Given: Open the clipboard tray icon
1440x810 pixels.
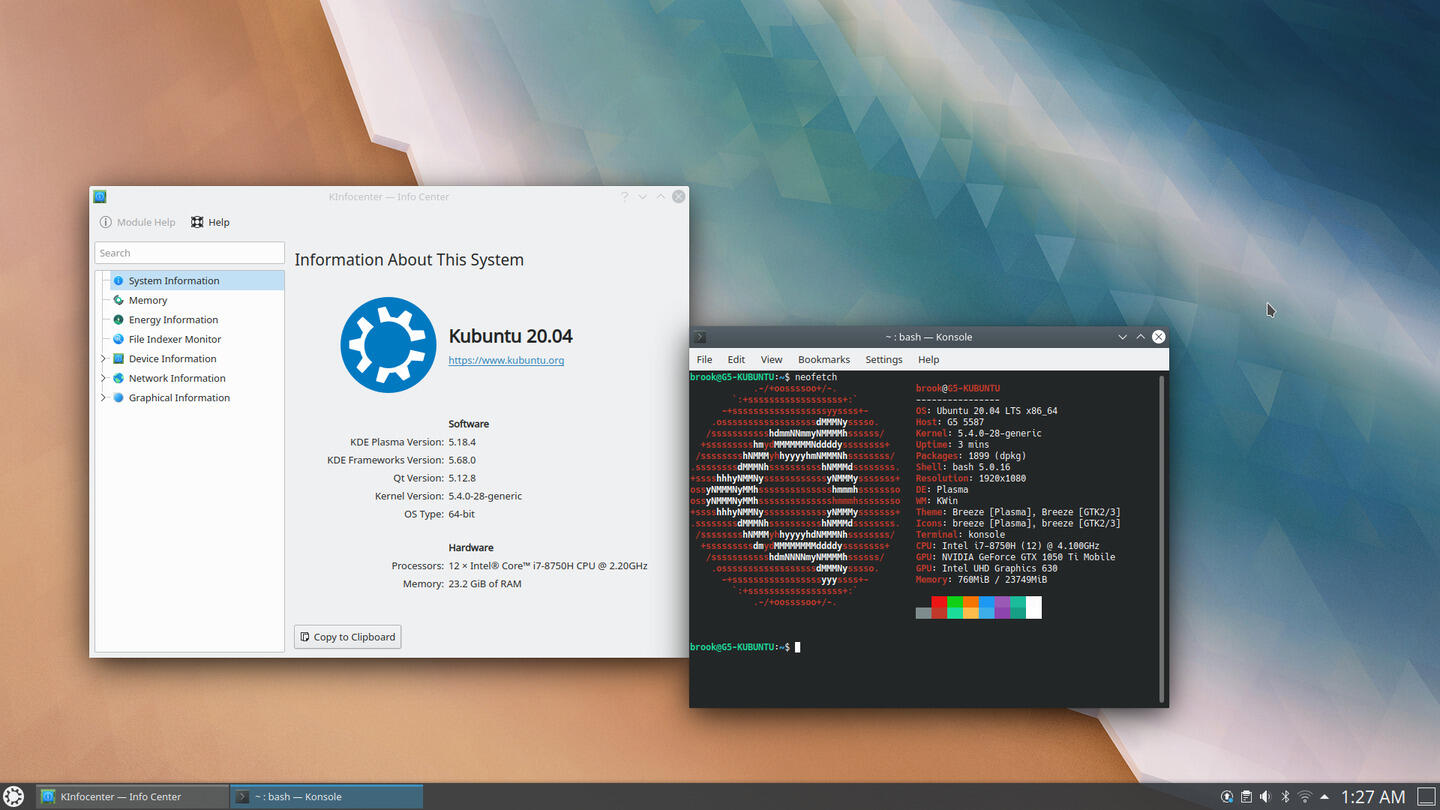Looking at the screenshot, I should (x=1246, y=797).
